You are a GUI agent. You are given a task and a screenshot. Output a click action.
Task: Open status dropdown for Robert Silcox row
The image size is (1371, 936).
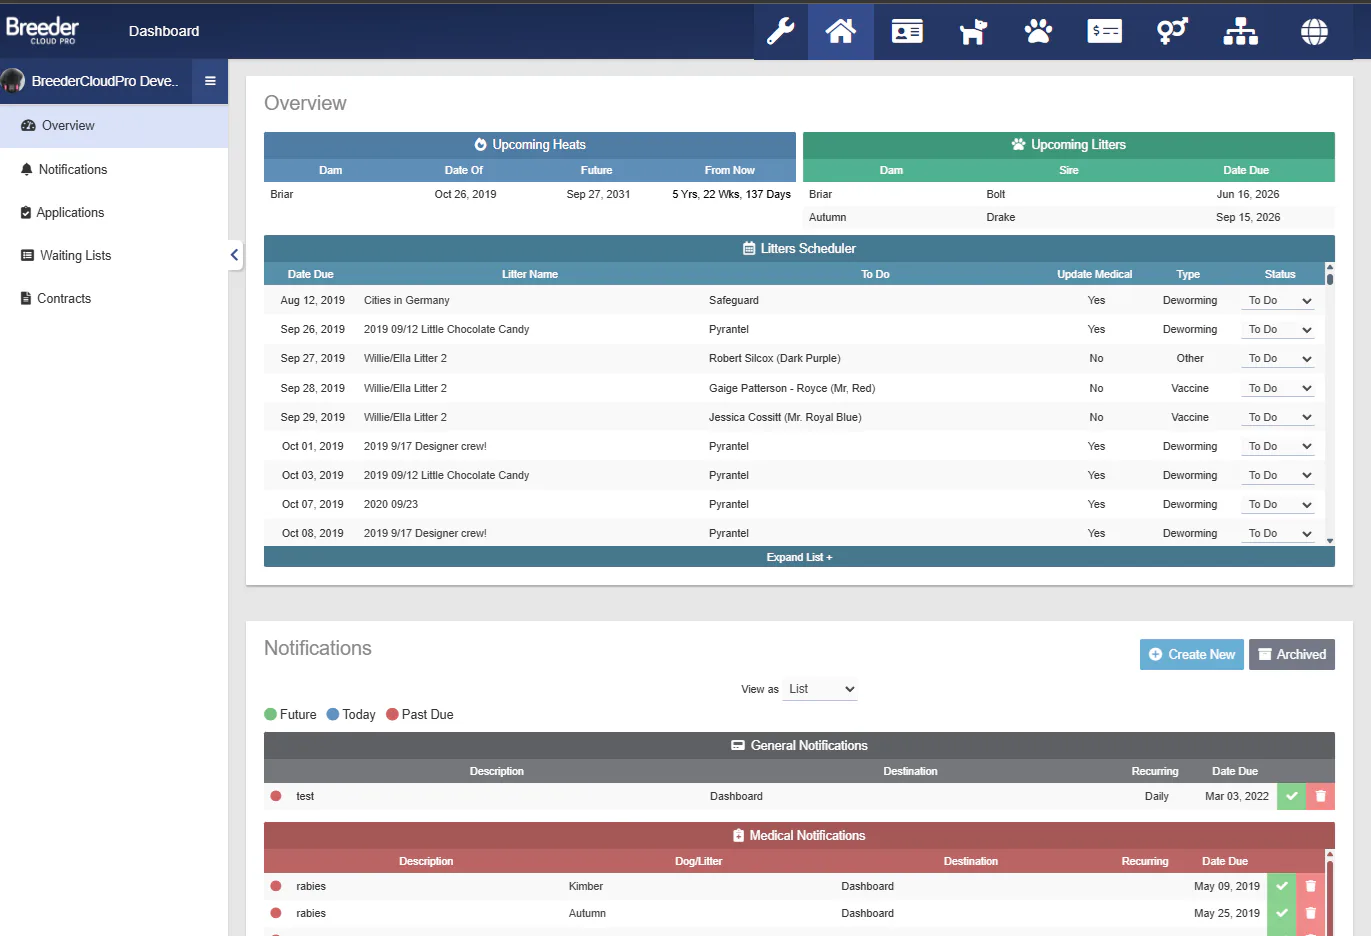[x=1279, y=358]
